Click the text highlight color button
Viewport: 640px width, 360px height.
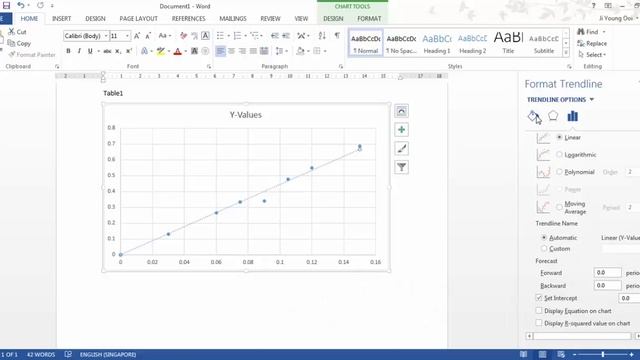pyautogui.click(x=160, y=51)
